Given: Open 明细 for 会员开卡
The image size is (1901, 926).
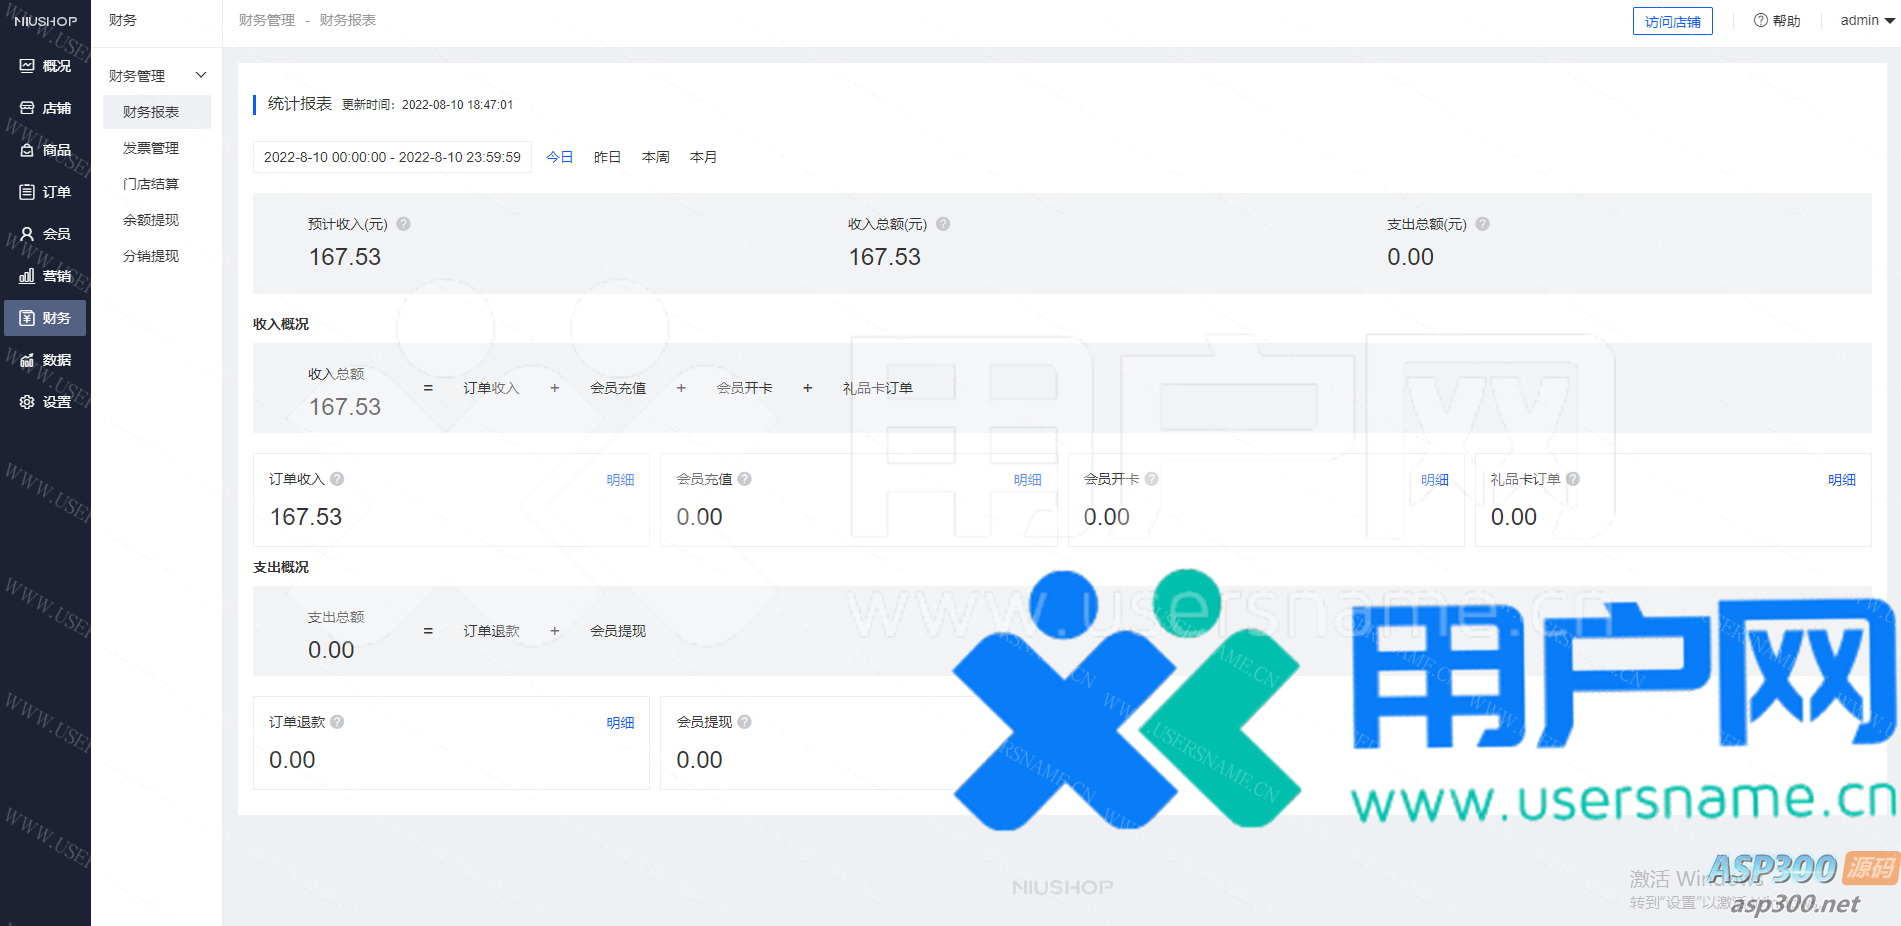Looking at the screenshot, I should point(1434,480).
